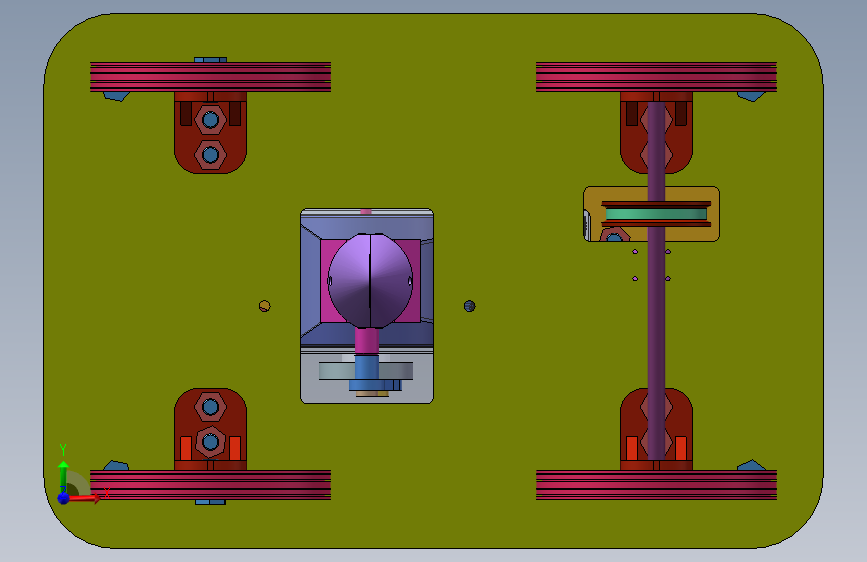This screenshot has width=867, height=562.
Task: Select the gray disc at bottom of center housing
Action: pyautogui.click(x=366, y=371)
